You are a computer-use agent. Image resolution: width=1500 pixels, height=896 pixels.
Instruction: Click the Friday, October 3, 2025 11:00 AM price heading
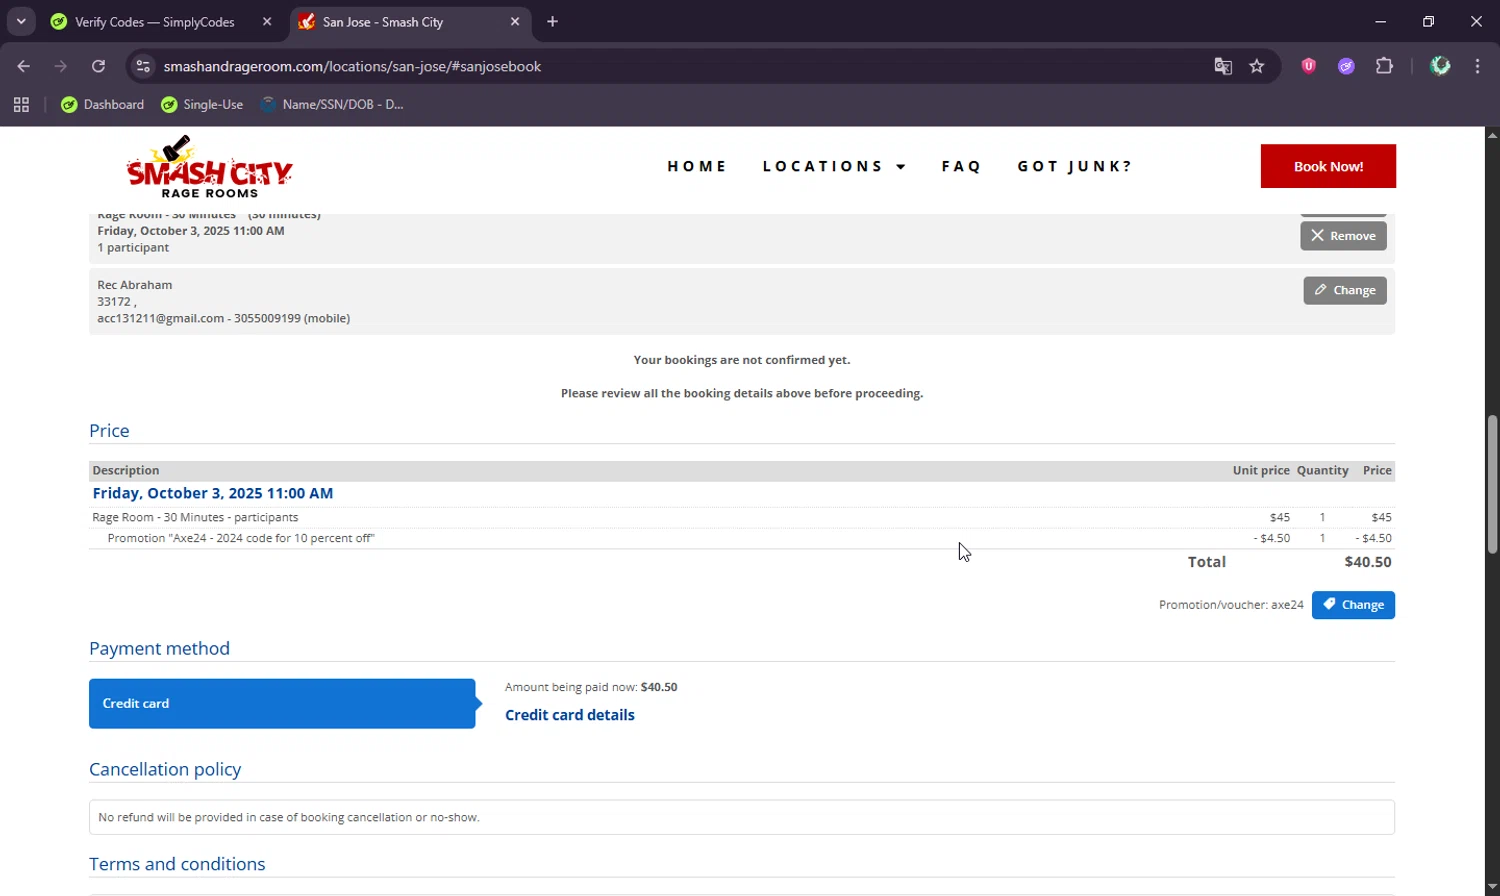point(213,493)
